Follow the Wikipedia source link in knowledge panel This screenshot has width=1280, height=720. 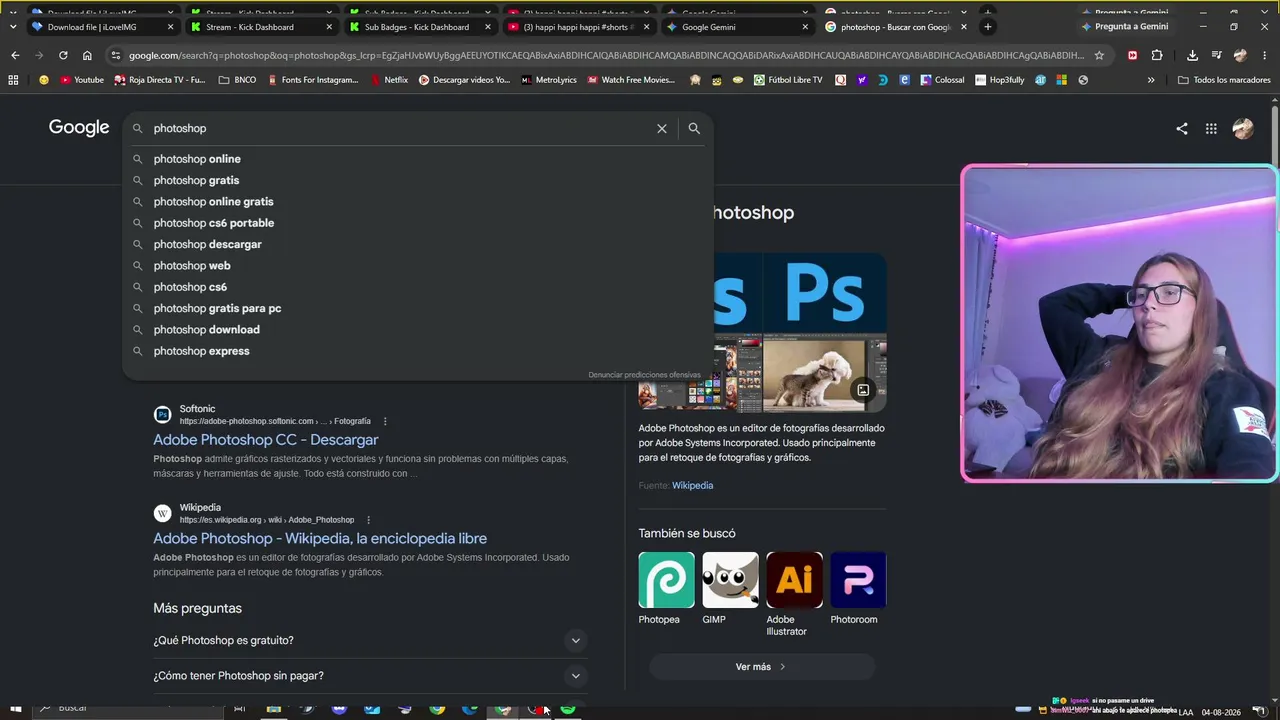coord(692,486)
